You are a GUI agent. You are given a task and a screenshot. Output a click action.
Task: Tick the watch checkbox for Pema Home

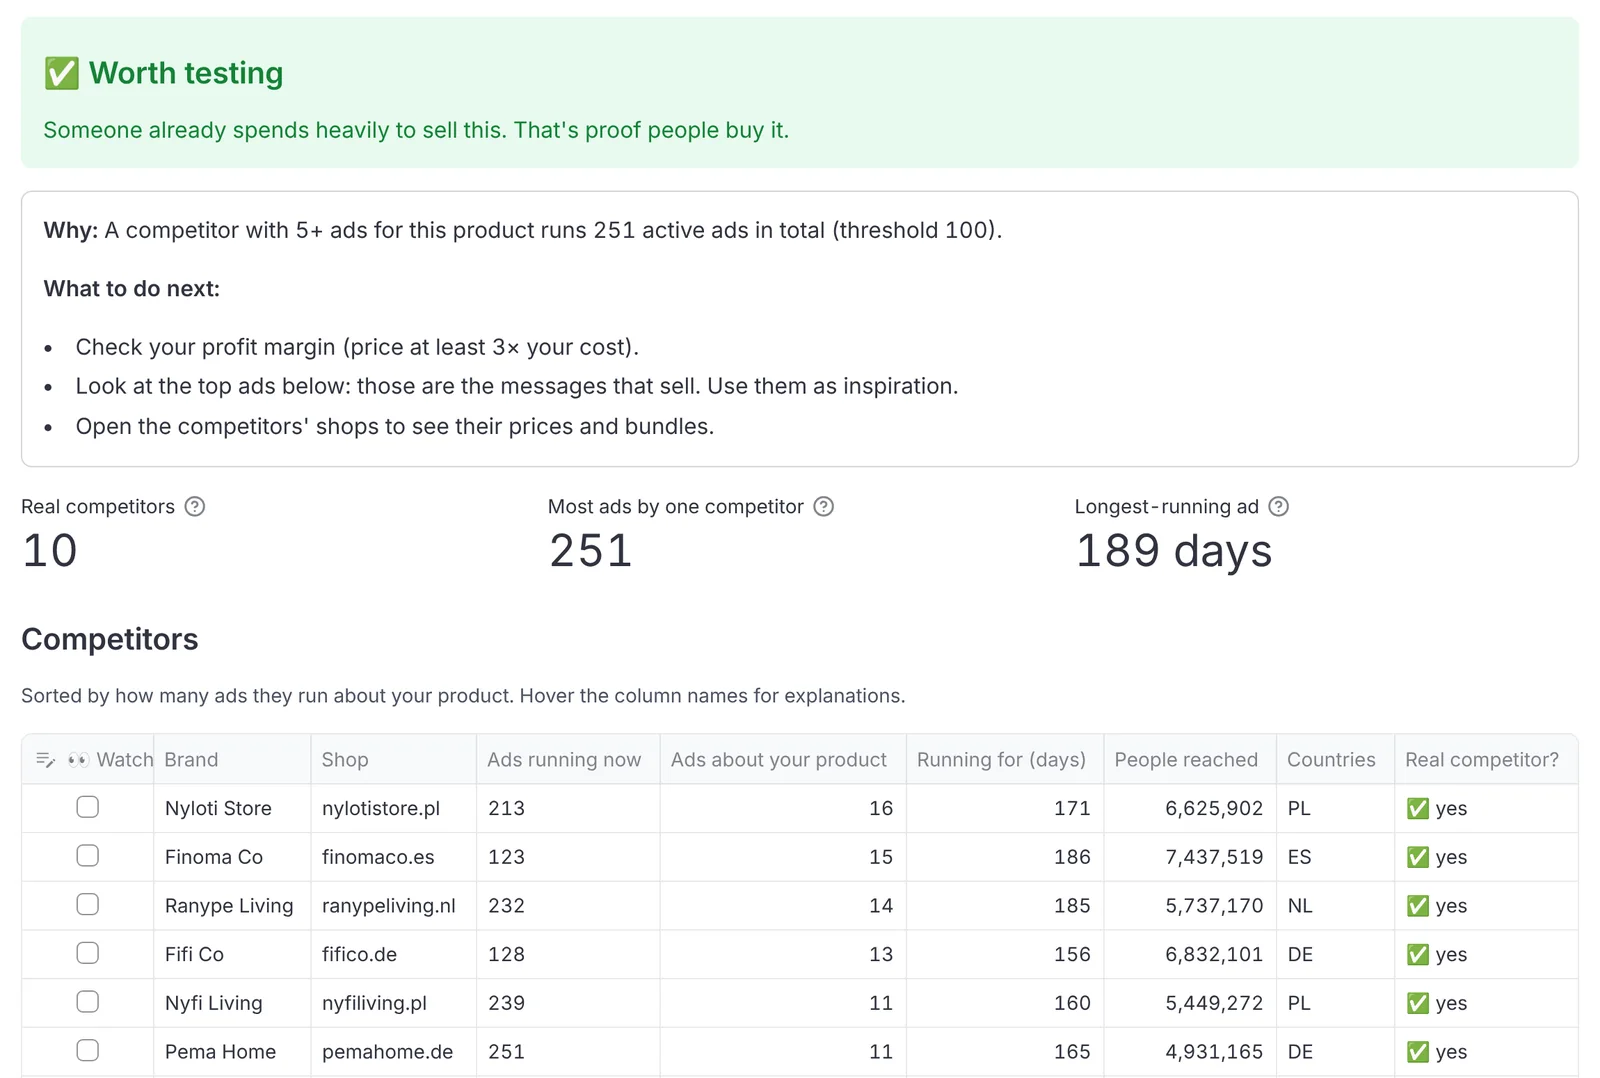(88, 1050)
